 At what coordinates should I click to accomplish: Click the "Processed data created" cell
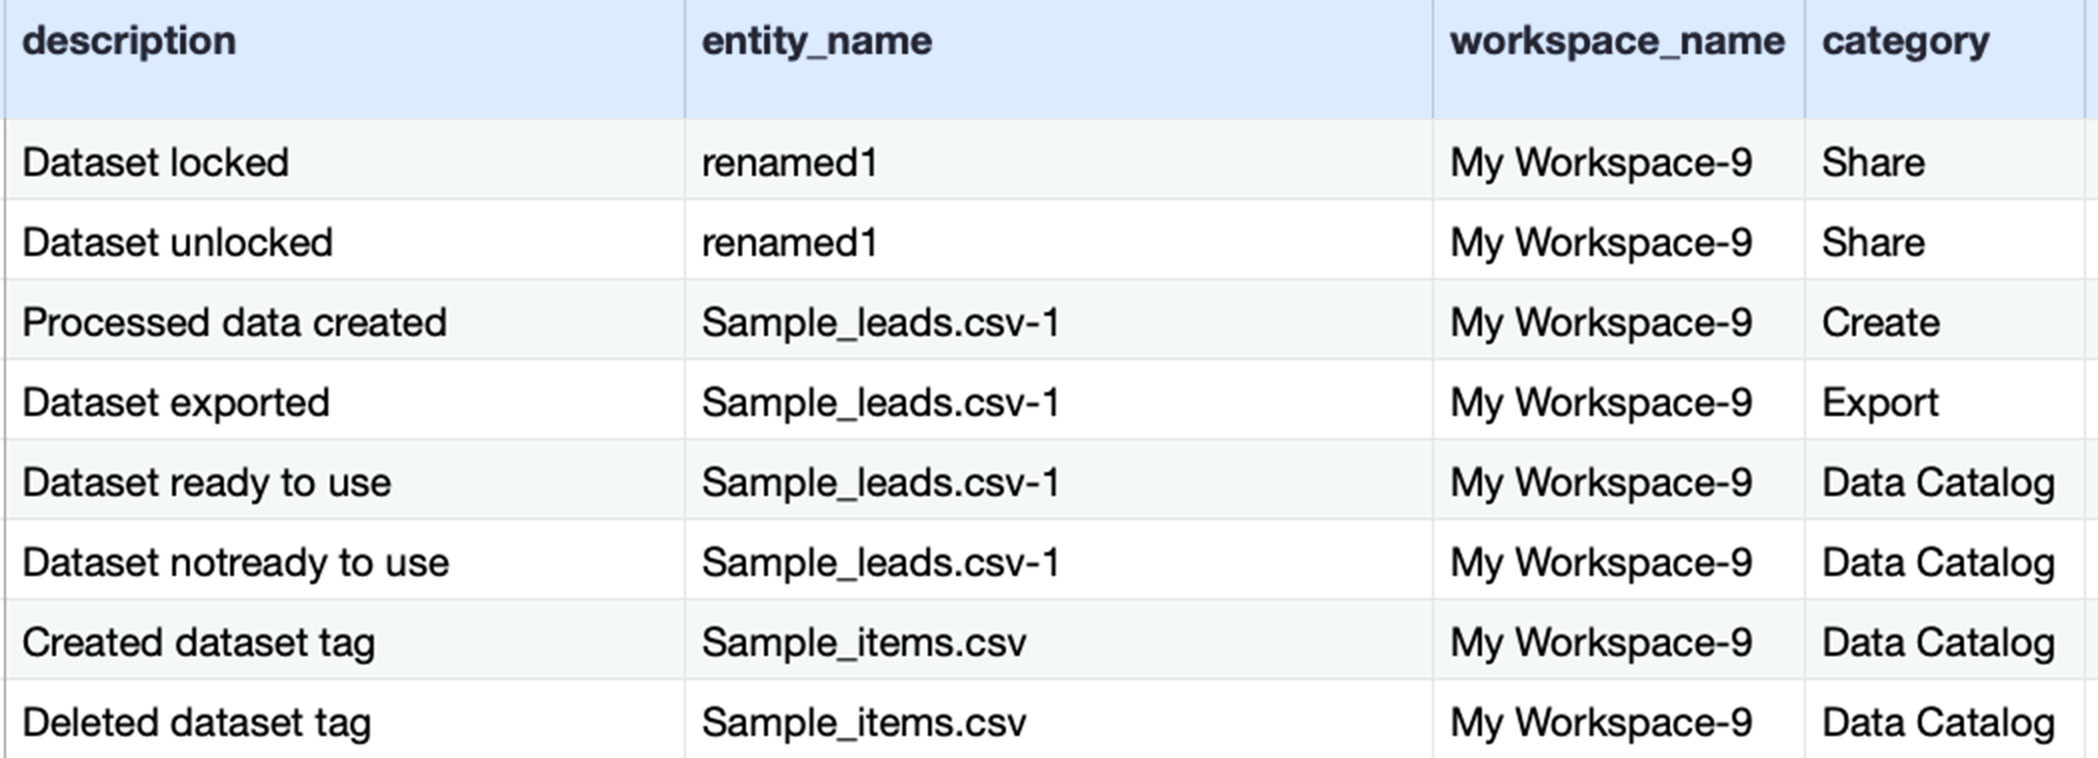(234, 322)
